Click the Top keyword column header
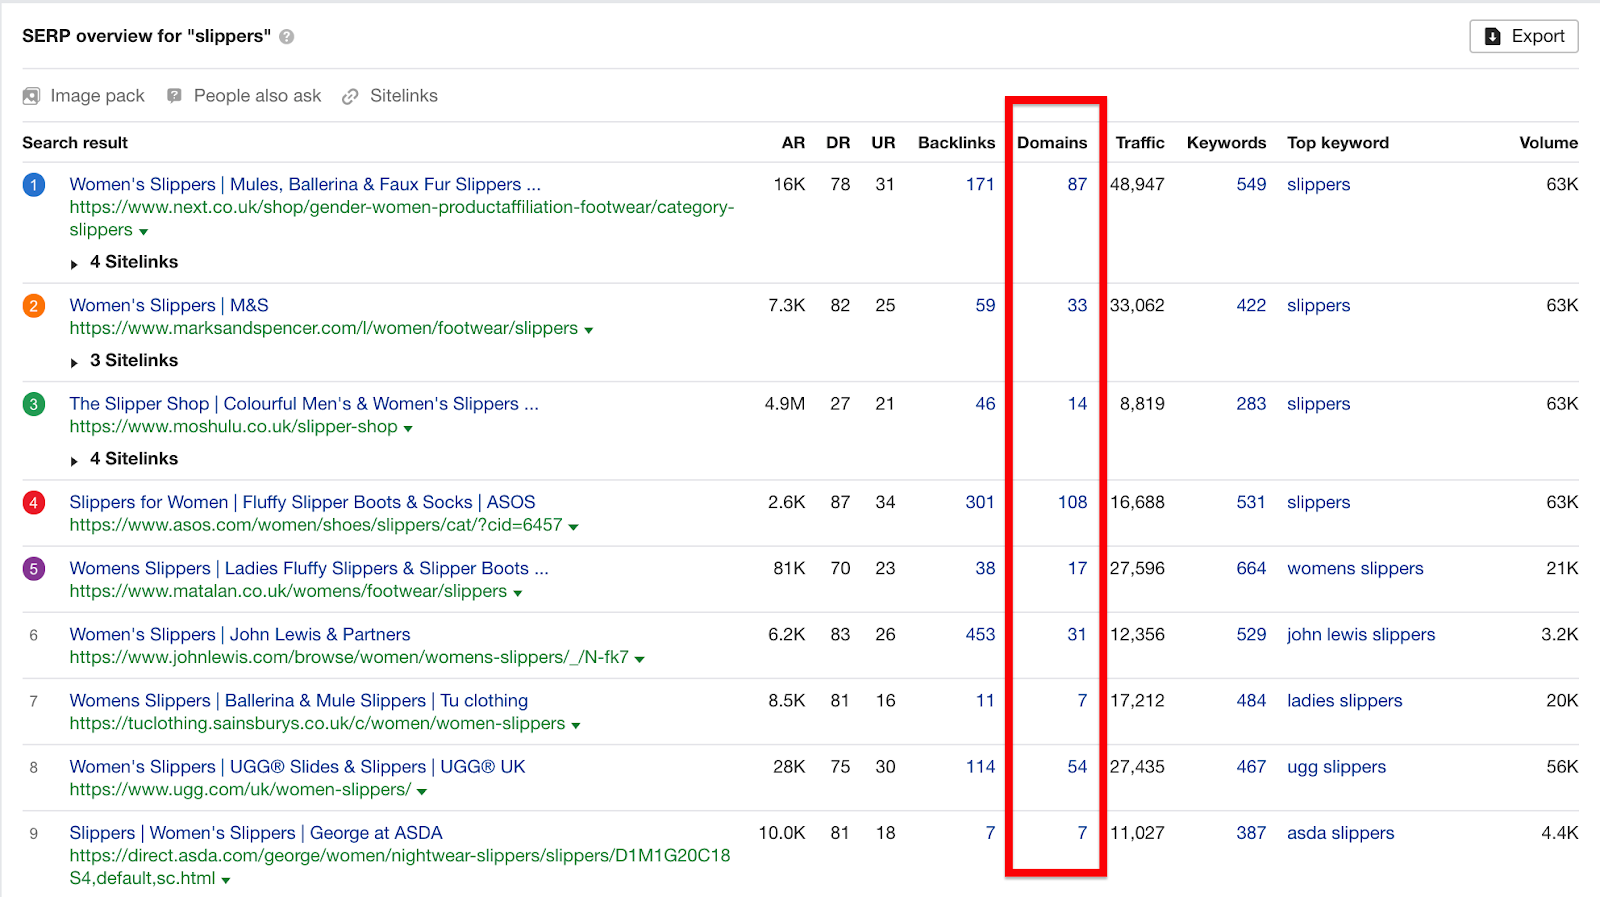1600x897 pixels. pos(1338,143)
